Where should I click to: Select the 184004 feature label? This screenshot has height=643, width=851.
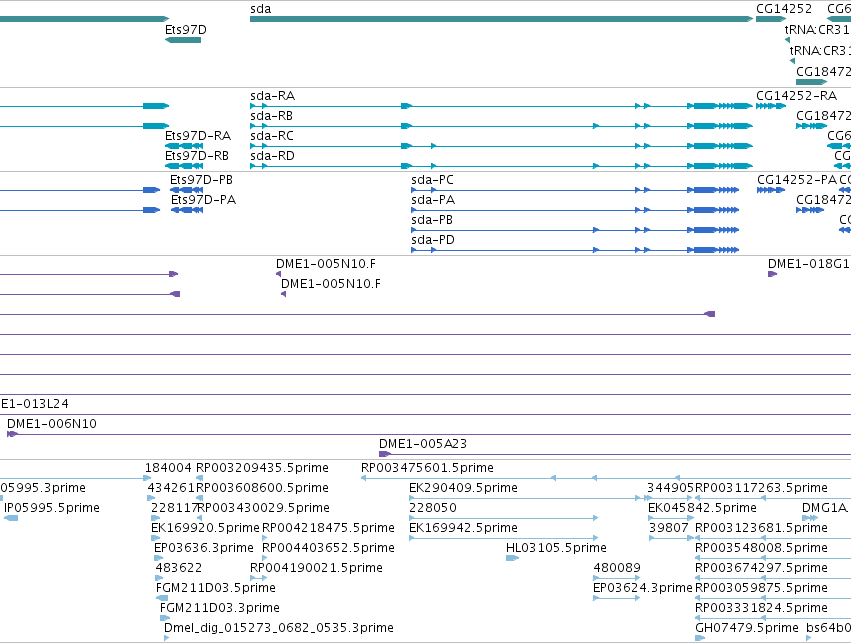click(x=168, y=468)
